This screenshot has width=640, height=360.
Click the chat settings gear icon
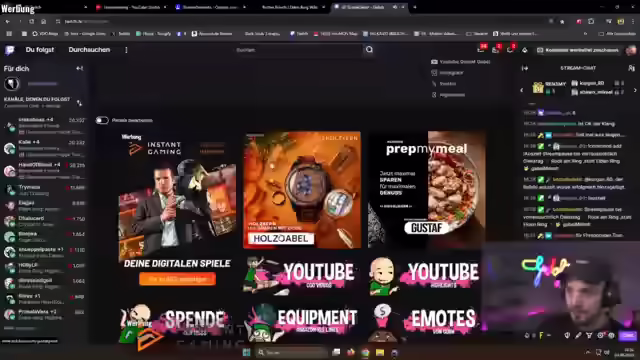tap(600, 336)
